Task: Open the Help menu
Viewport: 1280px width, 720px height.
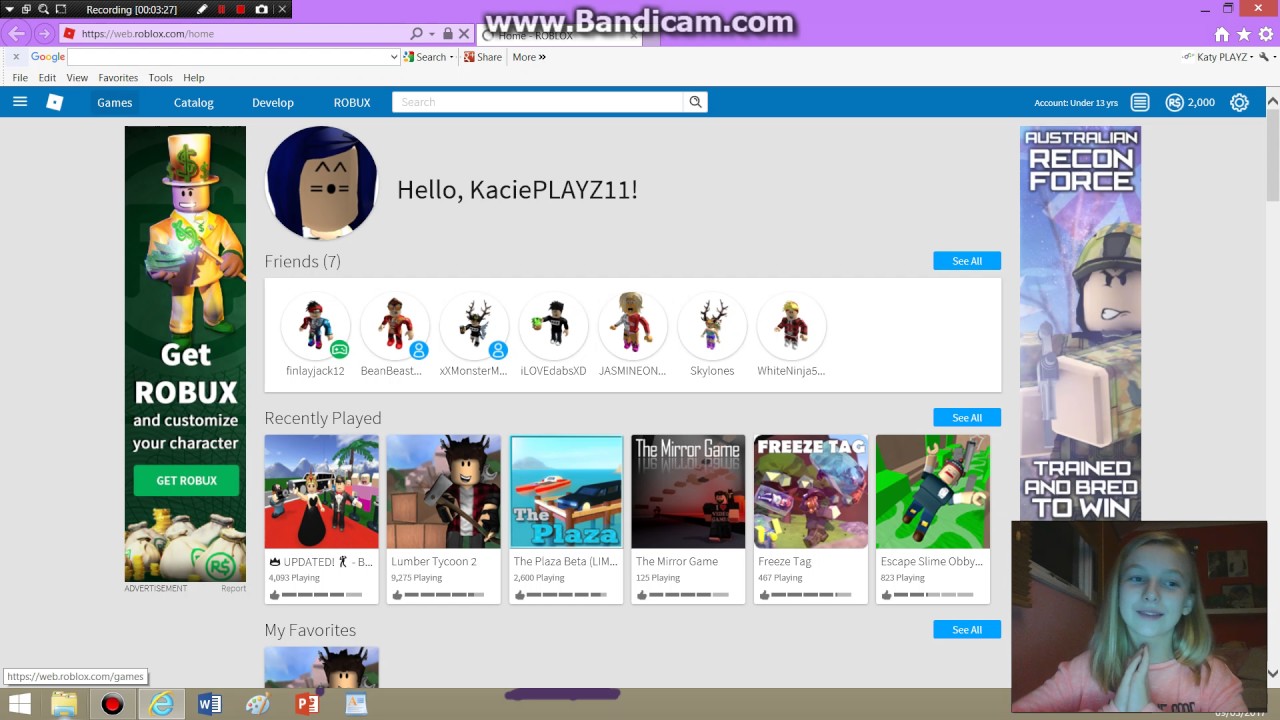Action: coord(194,77)
